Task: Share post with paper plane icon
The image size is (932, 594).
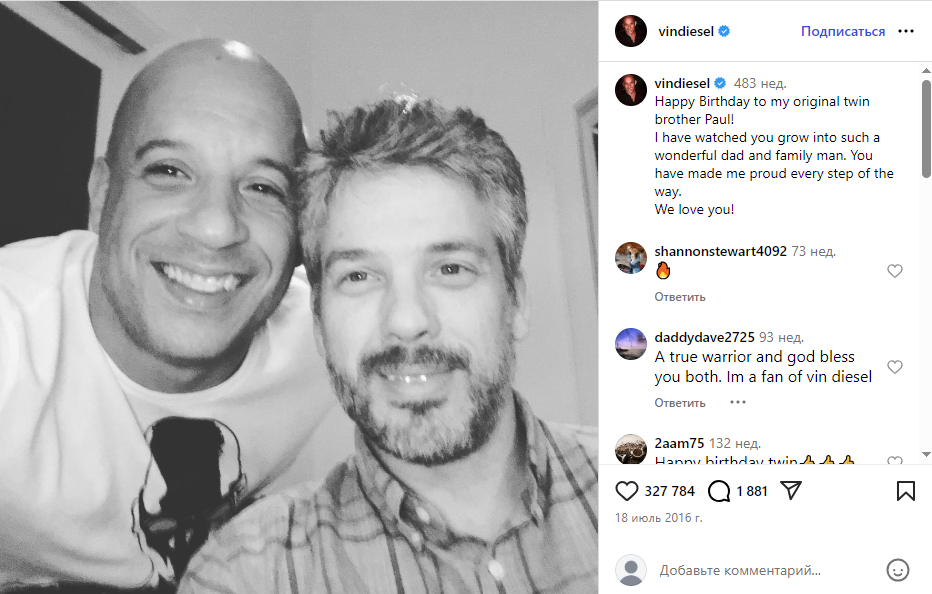Action: 791,491
